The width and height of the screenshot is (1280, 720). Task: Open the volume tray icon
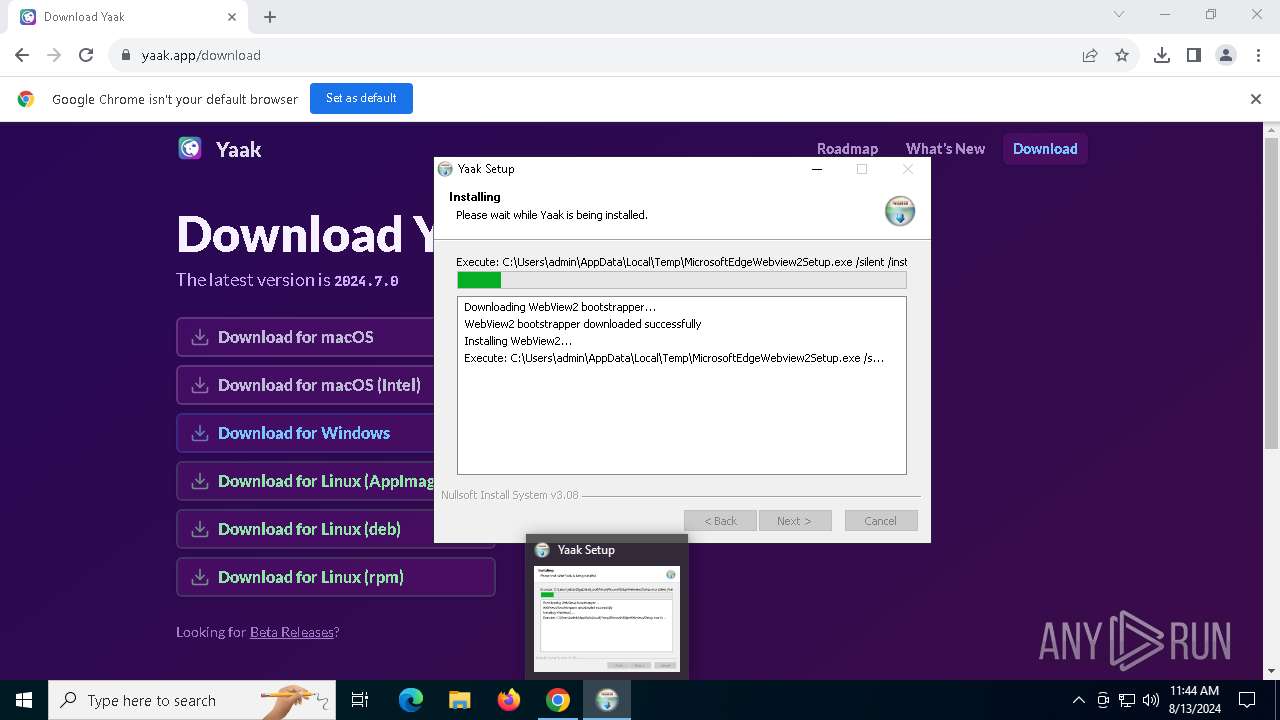1151,700
